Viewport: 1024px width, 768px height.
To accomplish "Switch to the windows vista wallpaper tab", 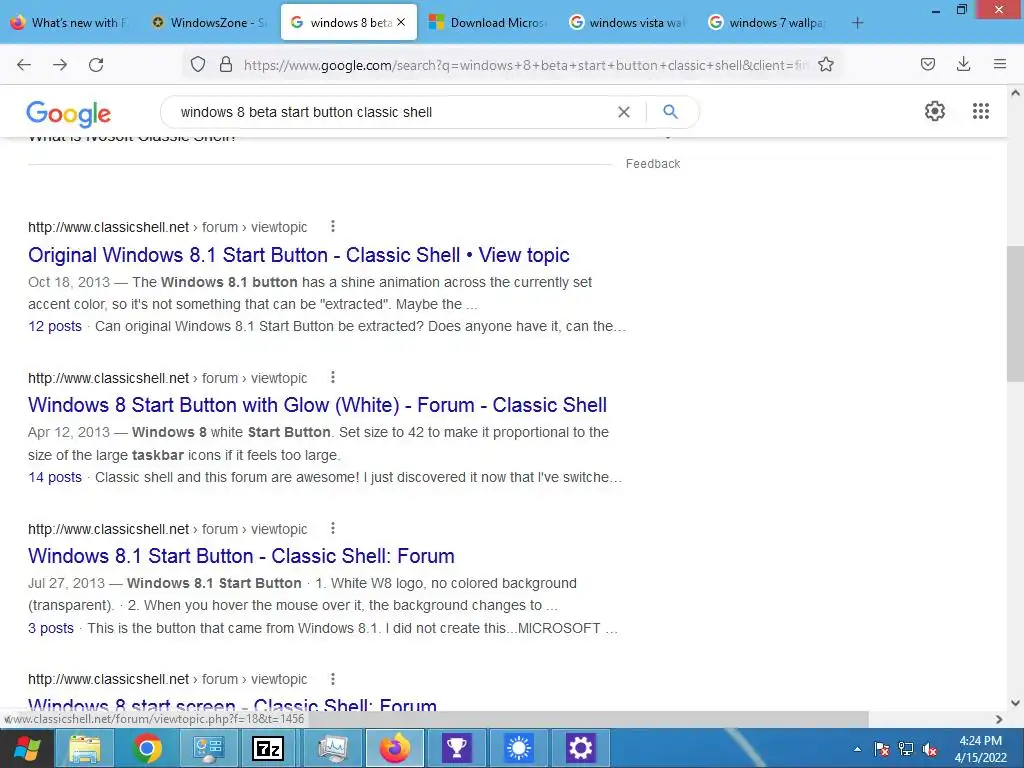I will [x=628, y=22].
